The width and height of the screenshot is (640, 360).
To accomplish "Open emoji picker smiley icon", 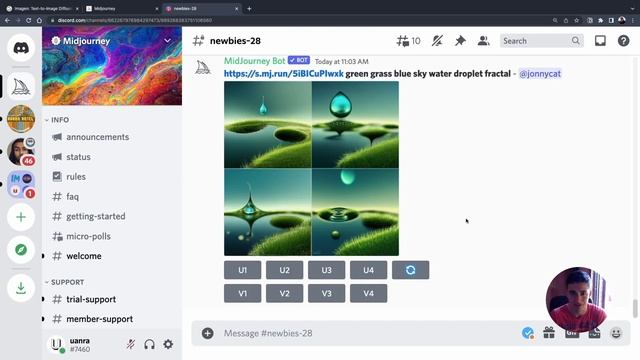I will tap(616, 333).
